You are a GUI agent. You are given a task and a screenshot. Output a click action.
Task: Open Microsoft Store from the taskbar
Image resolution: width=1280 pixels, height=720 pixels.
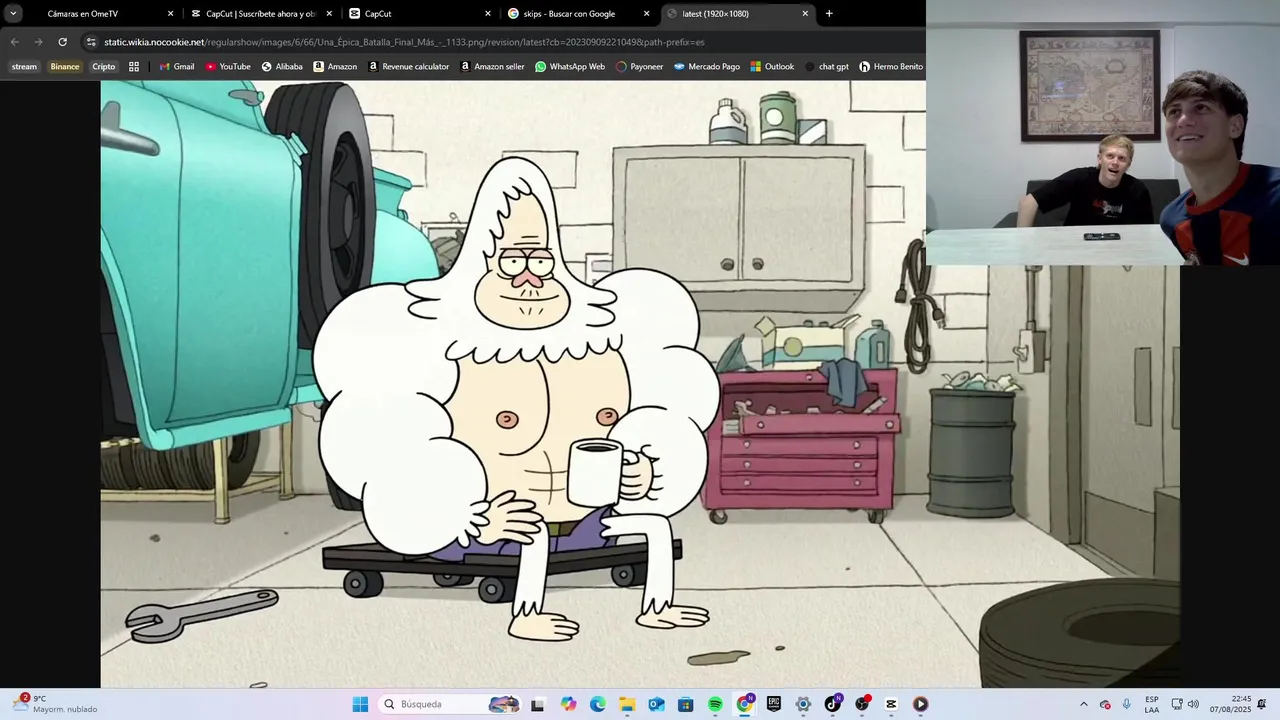pos(685,704)
